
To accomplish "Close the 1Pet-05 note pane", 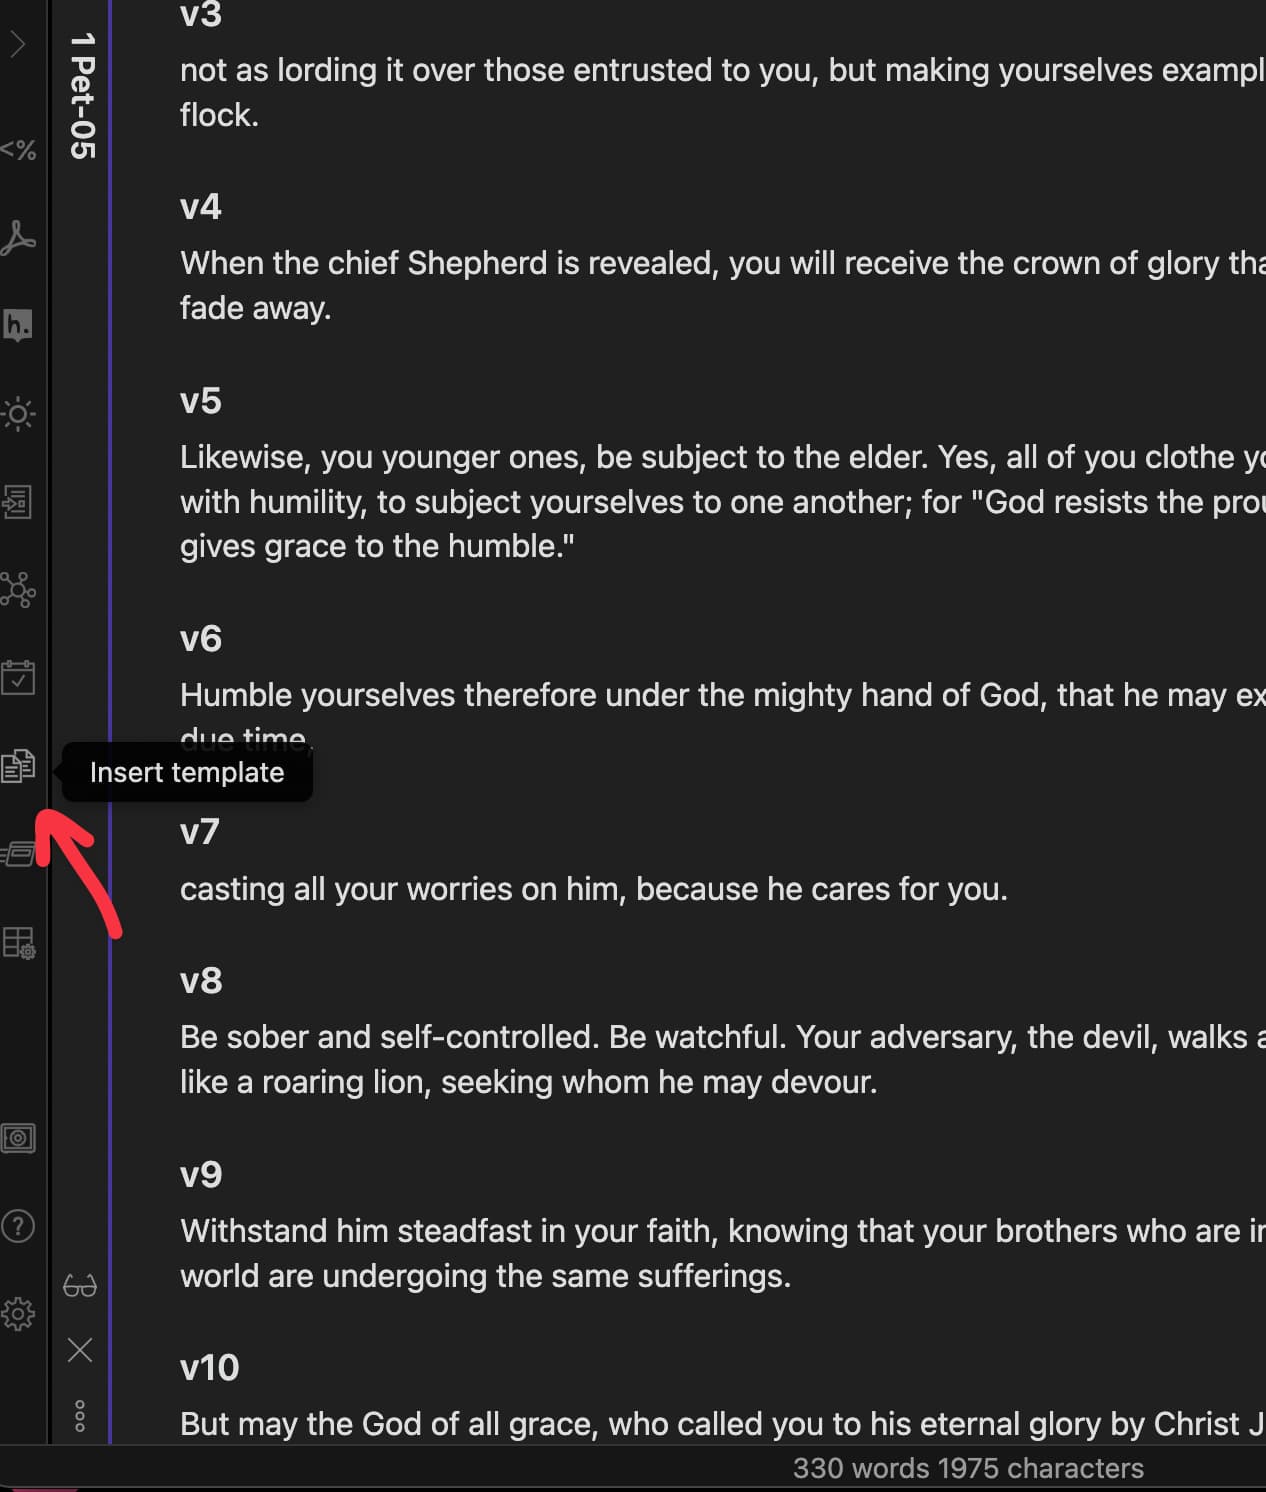I will point(80,1350).
